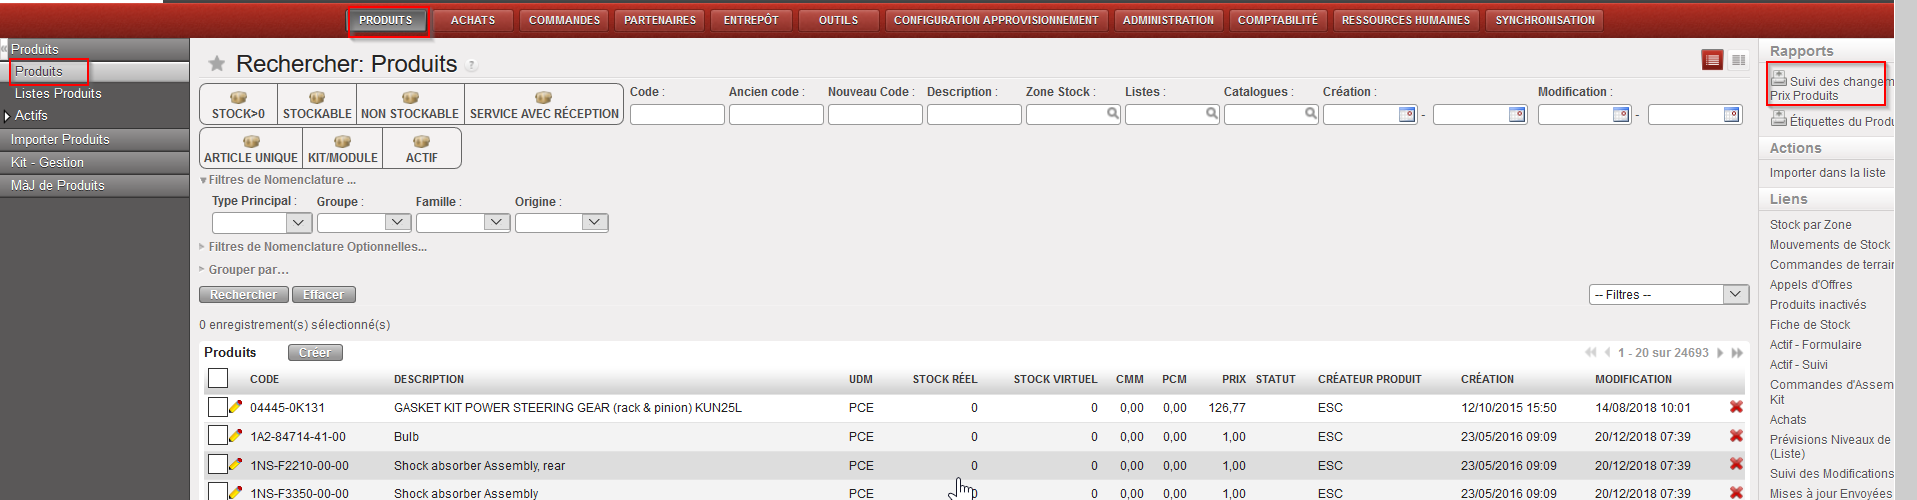Open the Type Principal dropdown
This screenshot has height=500, width=1917.
click(298, 222)
